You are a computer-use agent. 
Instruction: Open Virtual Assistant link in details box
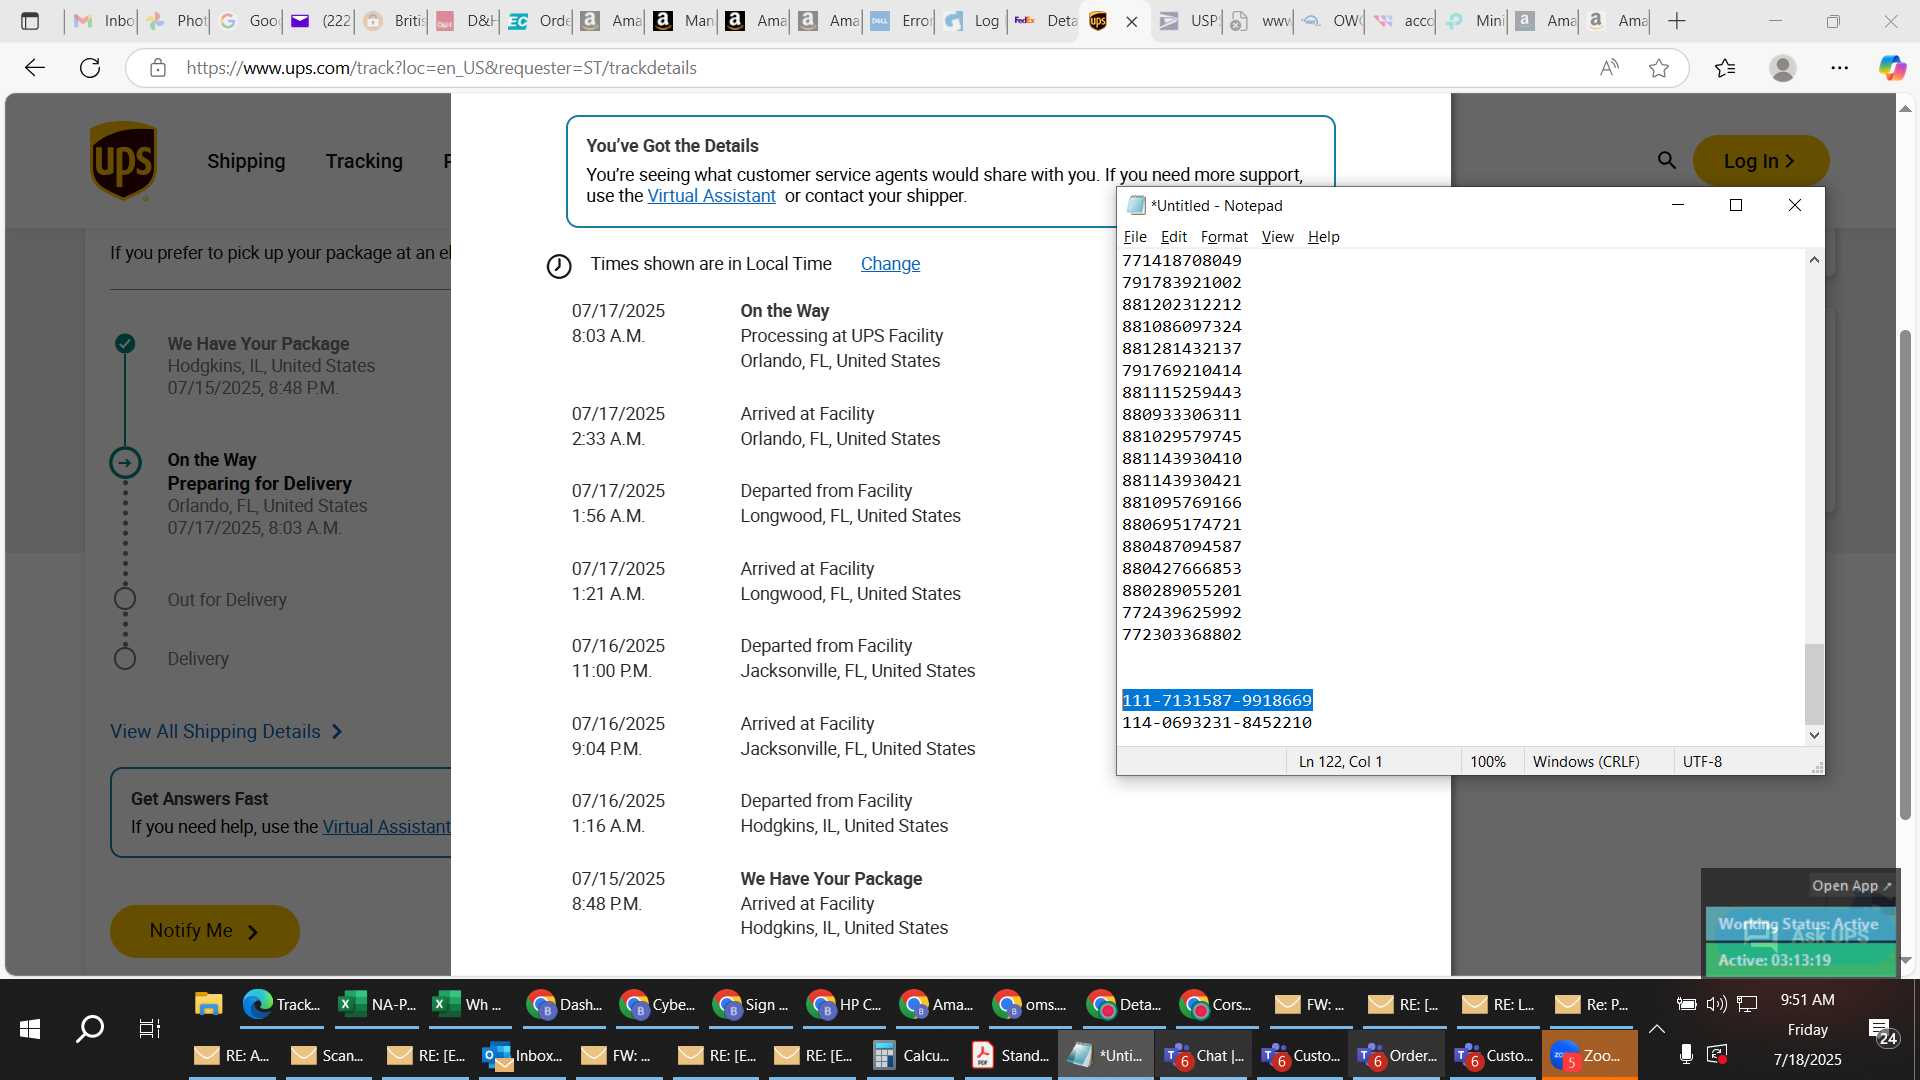(711, 196)
